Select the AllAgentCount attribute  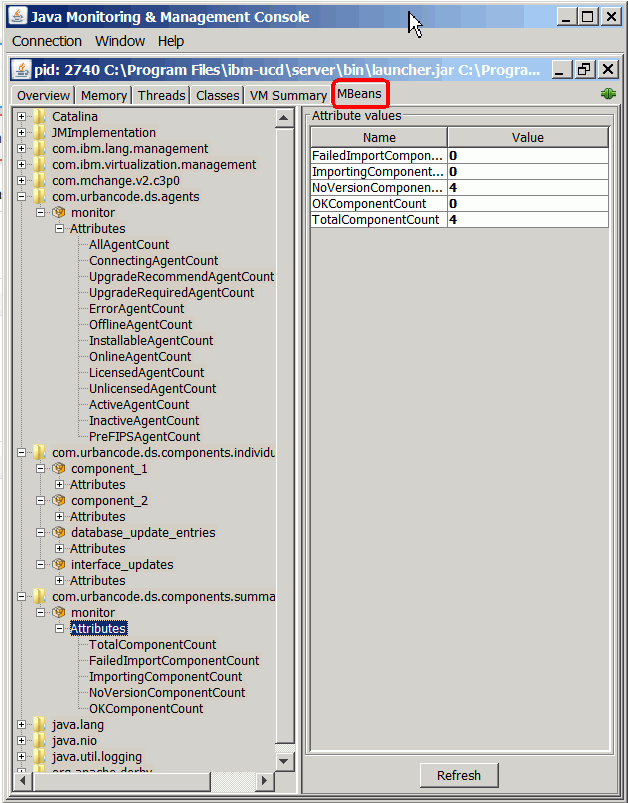pyautogui.click(x=129, y=245)
